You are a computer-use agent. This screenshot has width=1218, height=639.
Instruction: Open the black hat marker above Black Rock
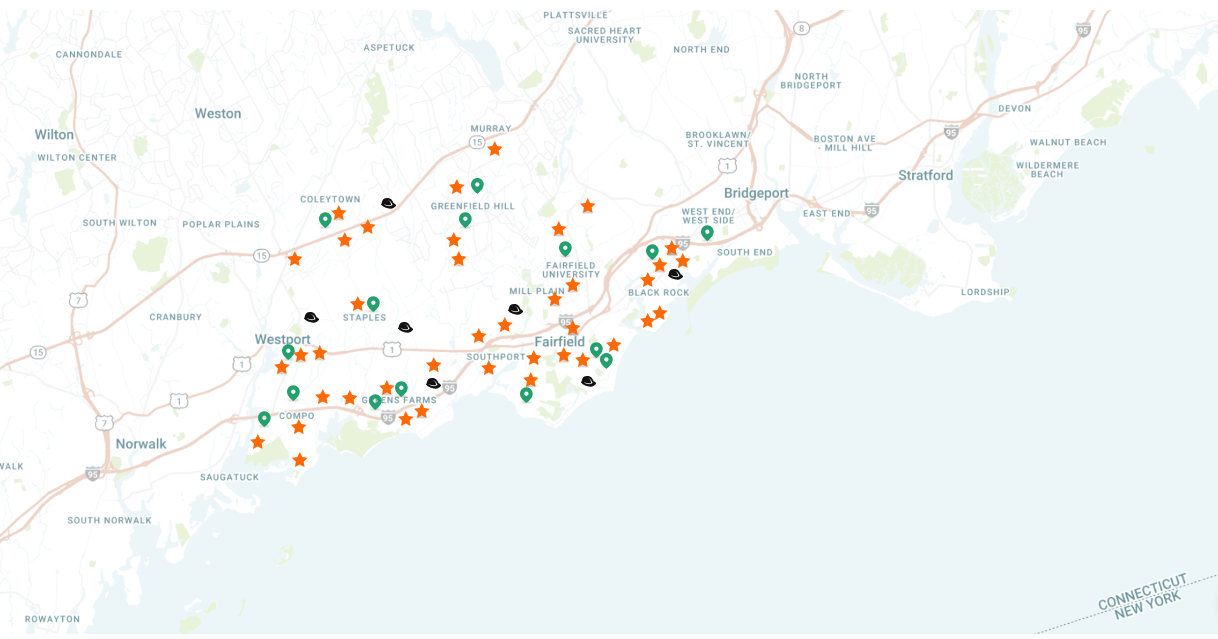(x=675, y=274)
